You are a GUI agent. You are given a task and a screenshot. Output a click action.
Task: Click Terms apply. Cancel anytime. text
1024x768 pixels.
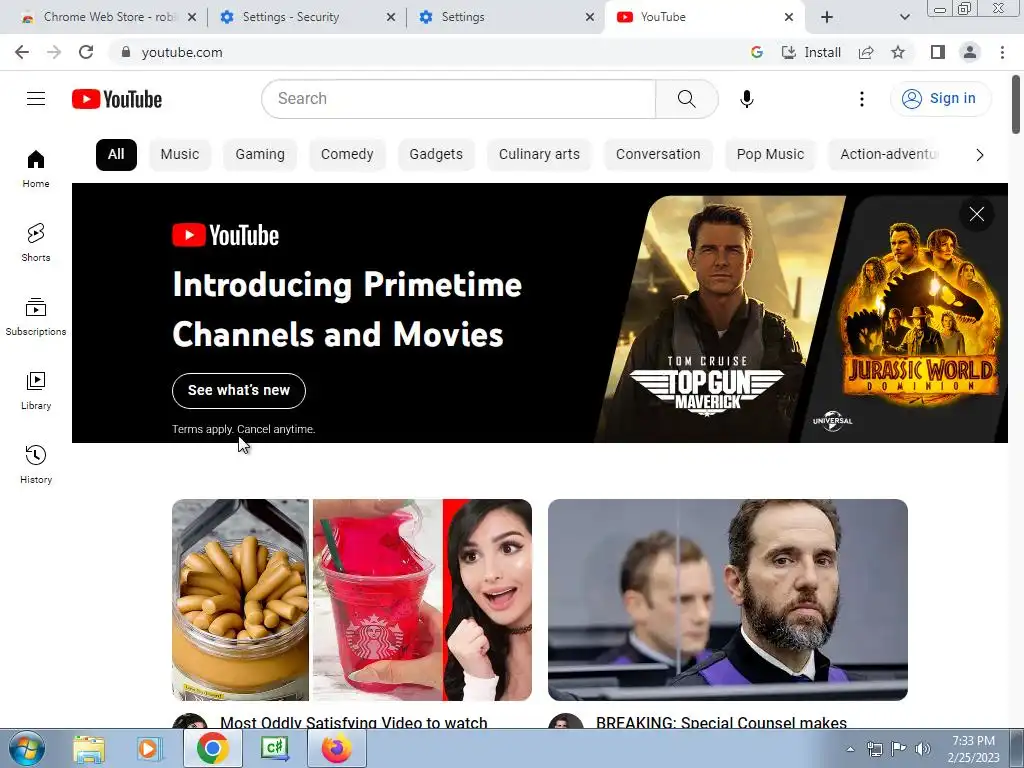244,429
